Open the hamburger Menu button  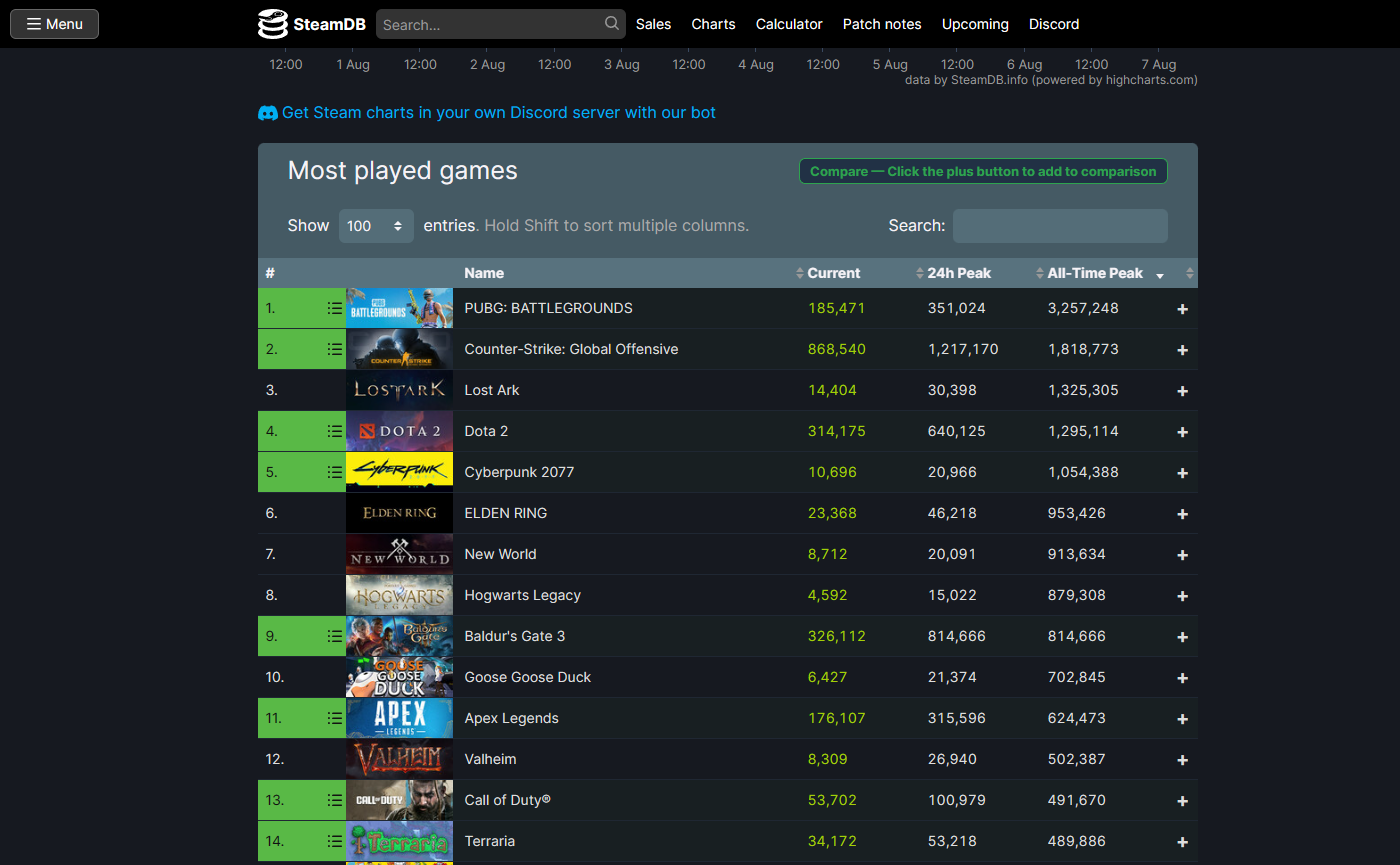(54, 24)
